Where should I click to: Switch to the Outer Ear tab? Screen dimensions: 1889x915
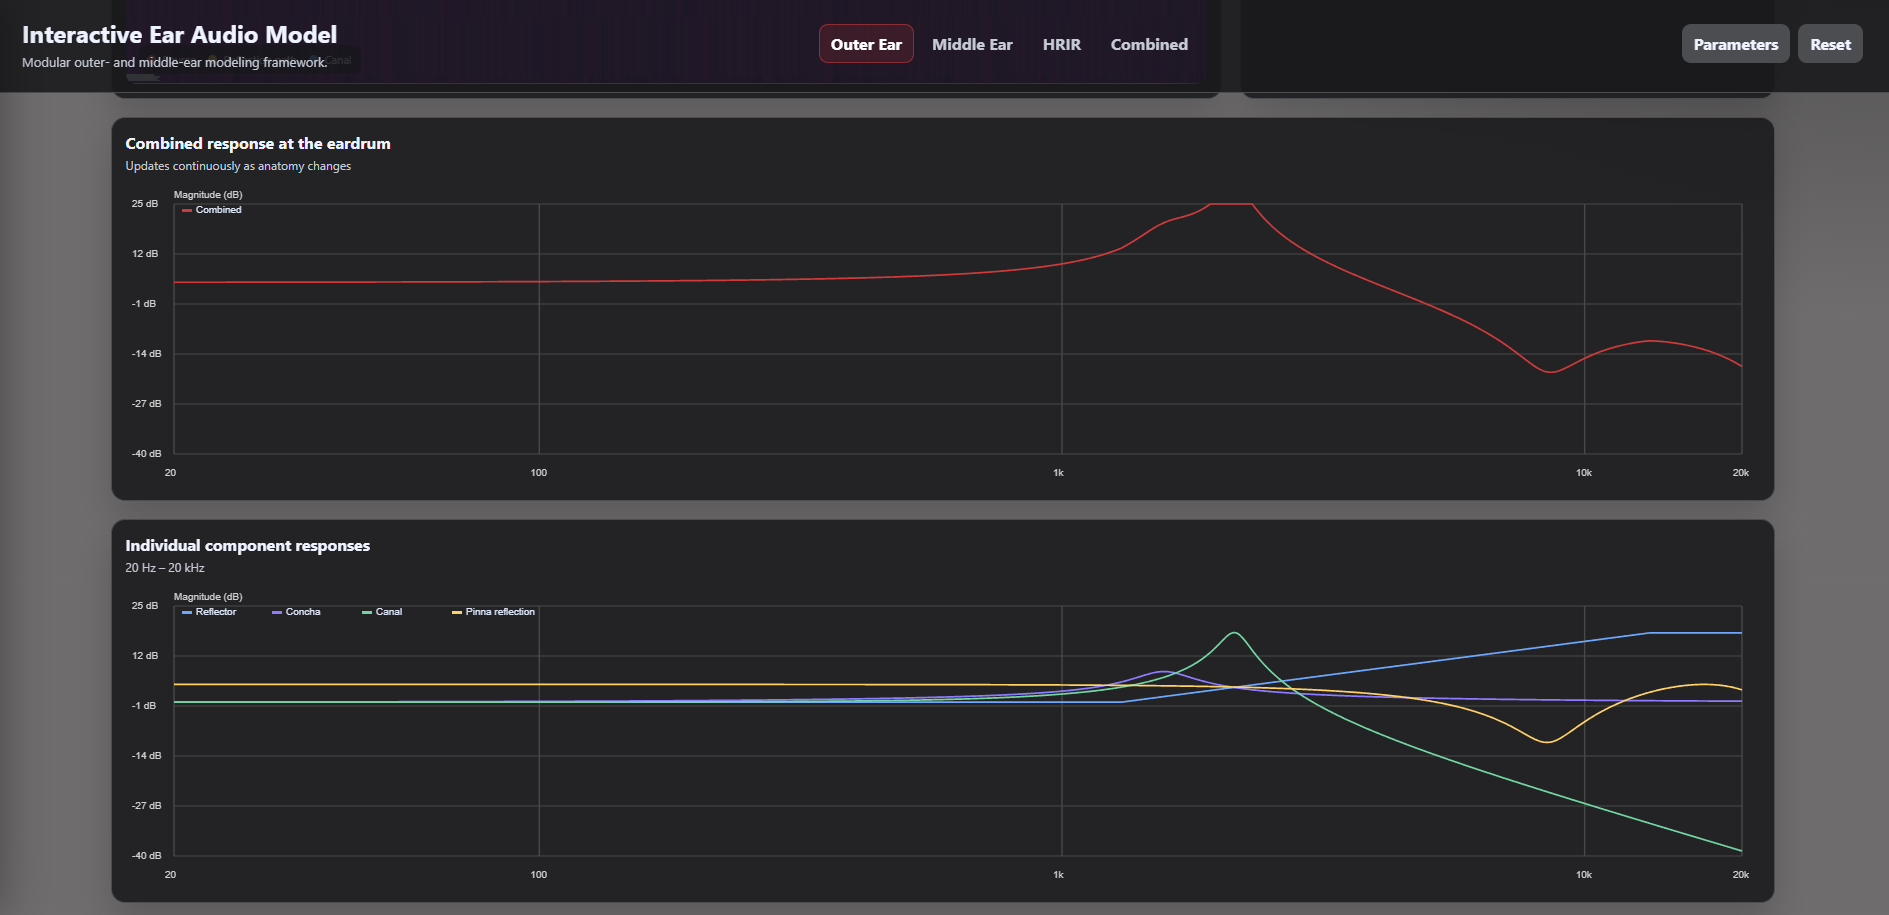866,44
